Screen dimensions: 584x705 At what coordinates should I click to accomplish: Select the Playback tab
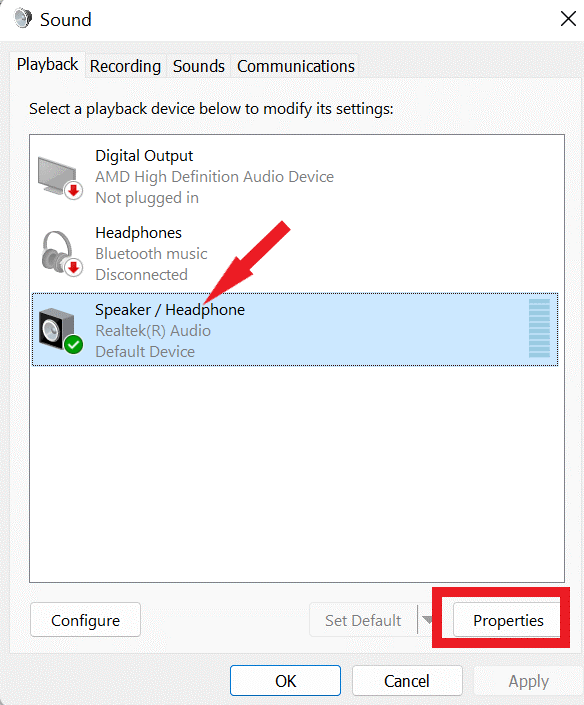pyautogui.click(x=47, y=64)
